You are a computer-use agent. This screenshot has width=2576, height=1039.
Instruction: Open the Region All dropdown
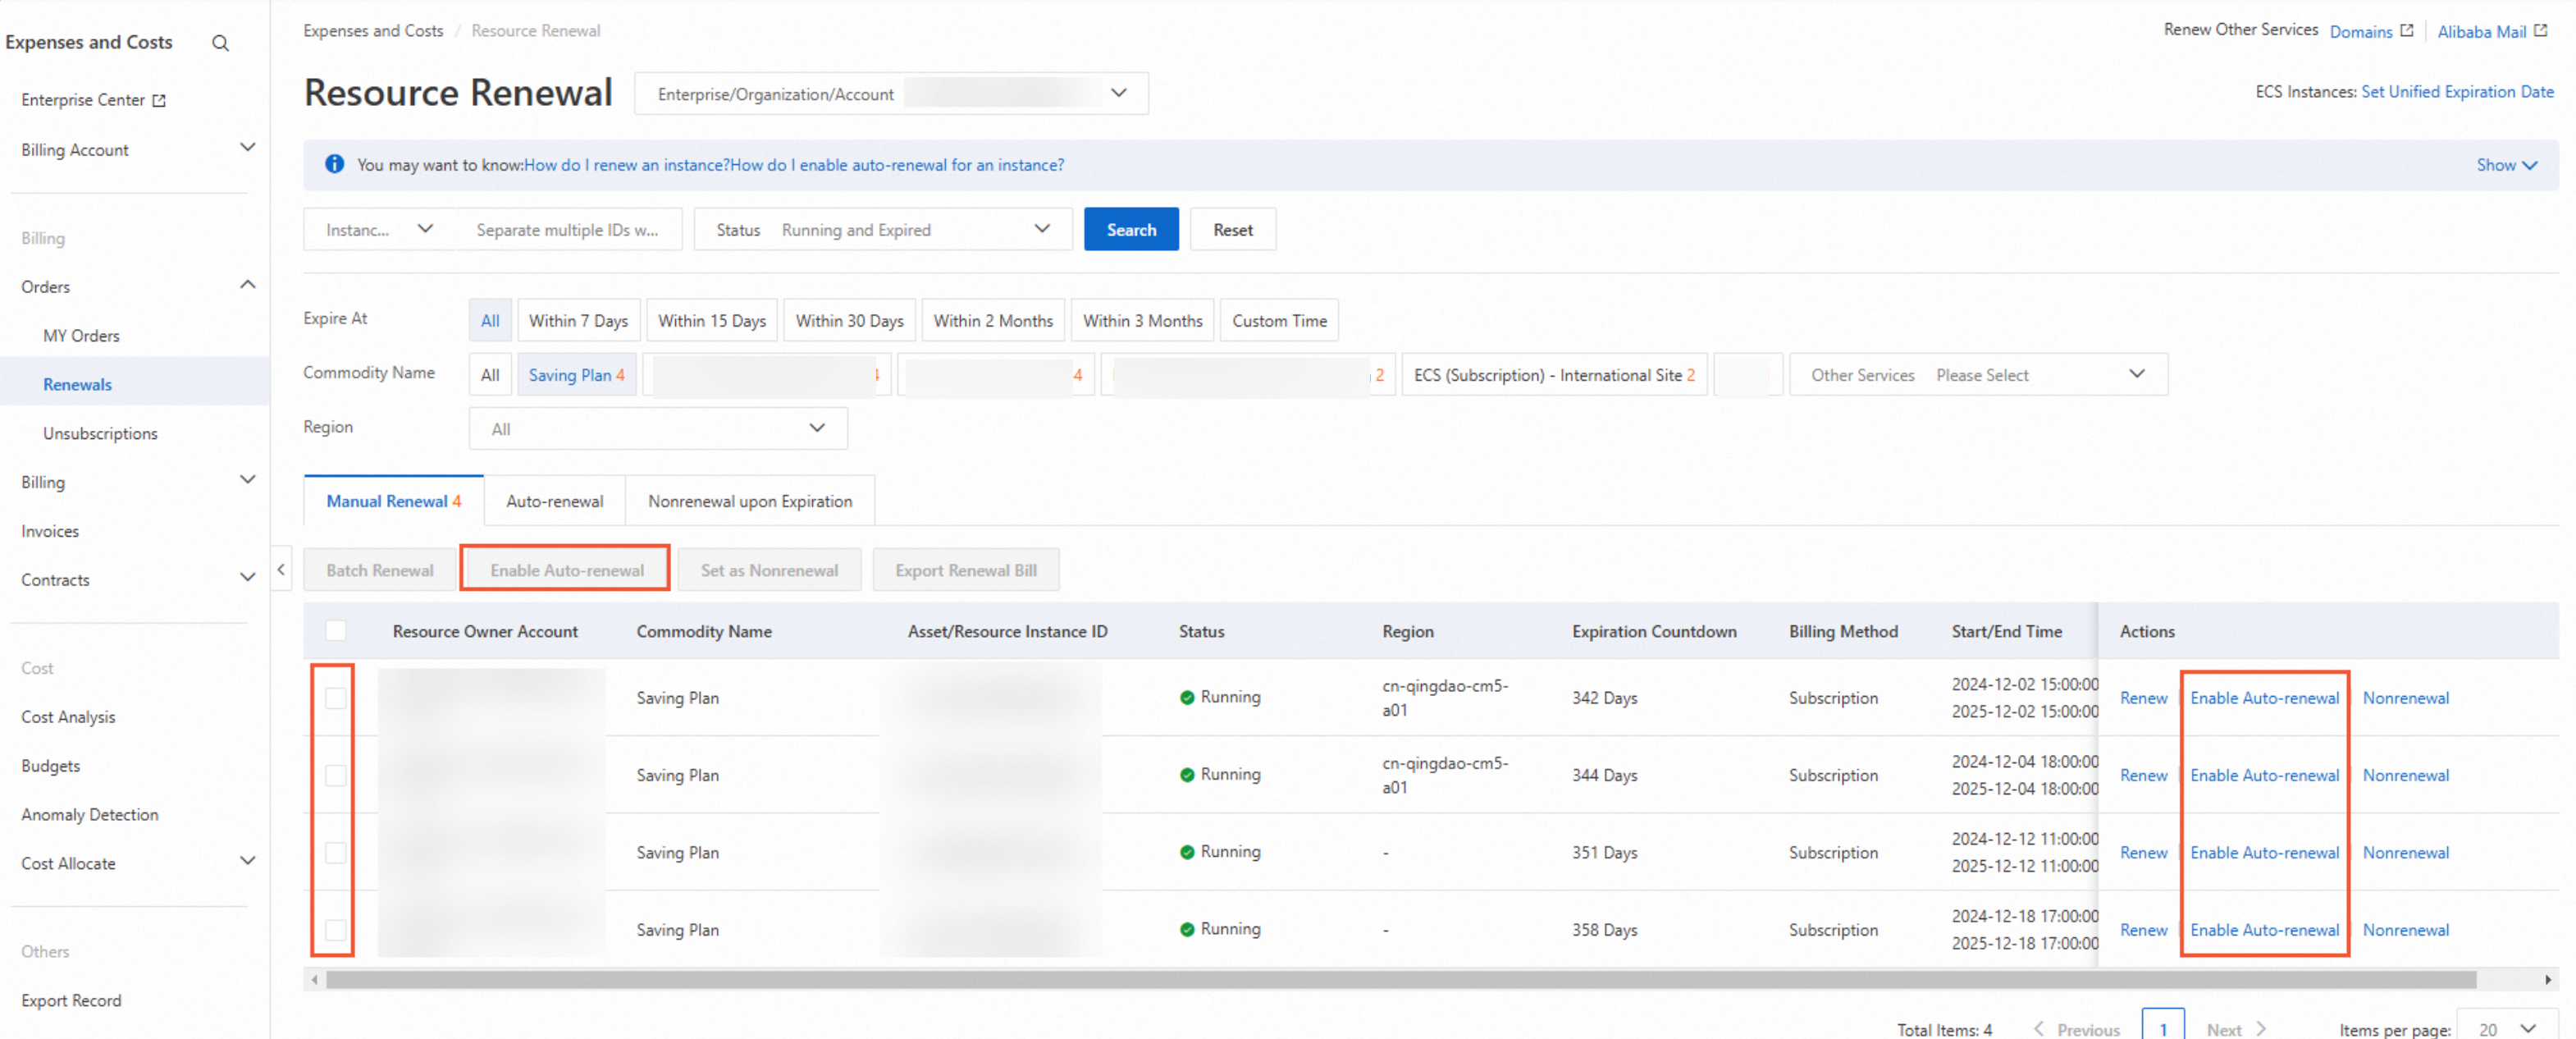[x=657, y=428]
